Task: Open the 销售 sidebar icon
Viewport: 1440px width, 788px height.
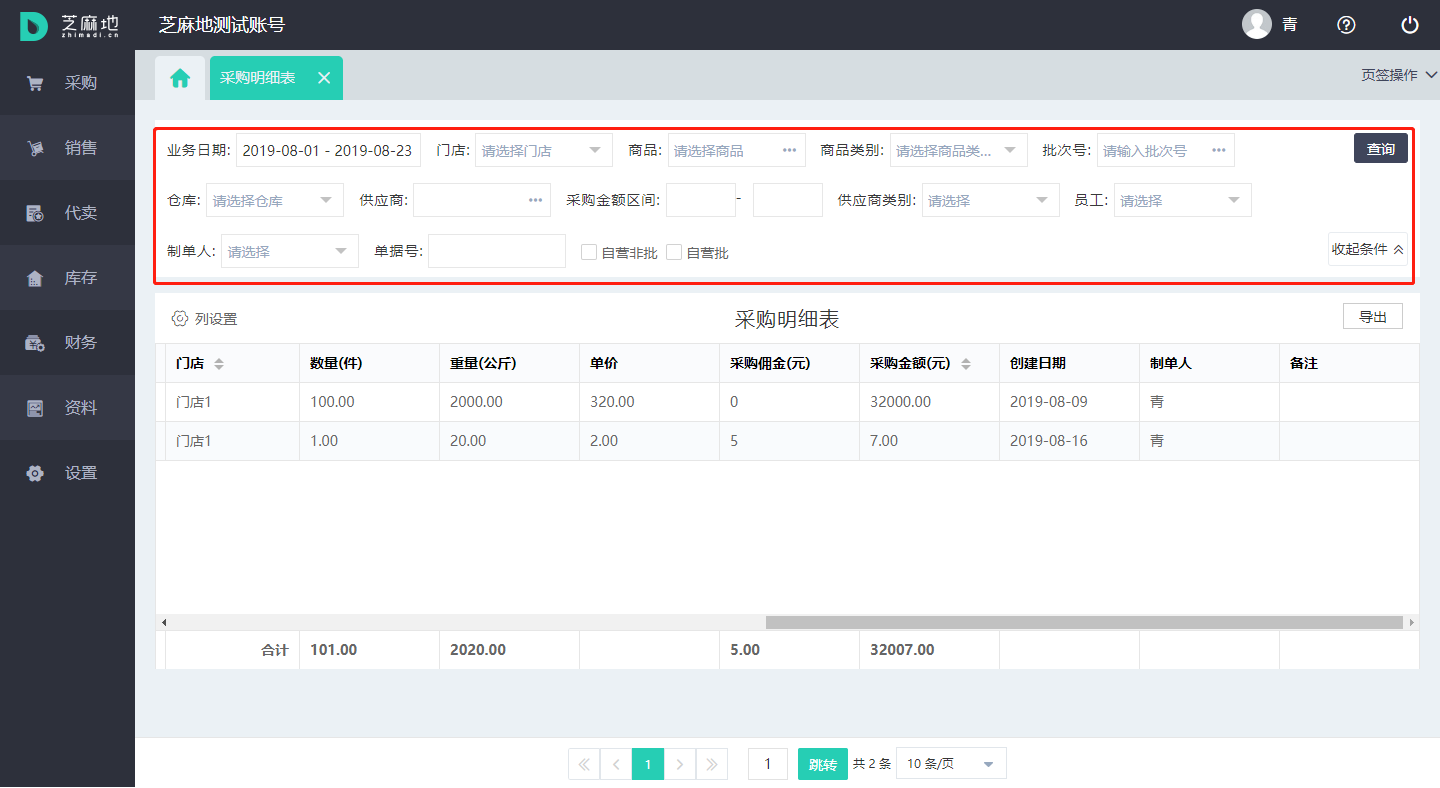Action: pyautogui.click(x=35, y=149)
